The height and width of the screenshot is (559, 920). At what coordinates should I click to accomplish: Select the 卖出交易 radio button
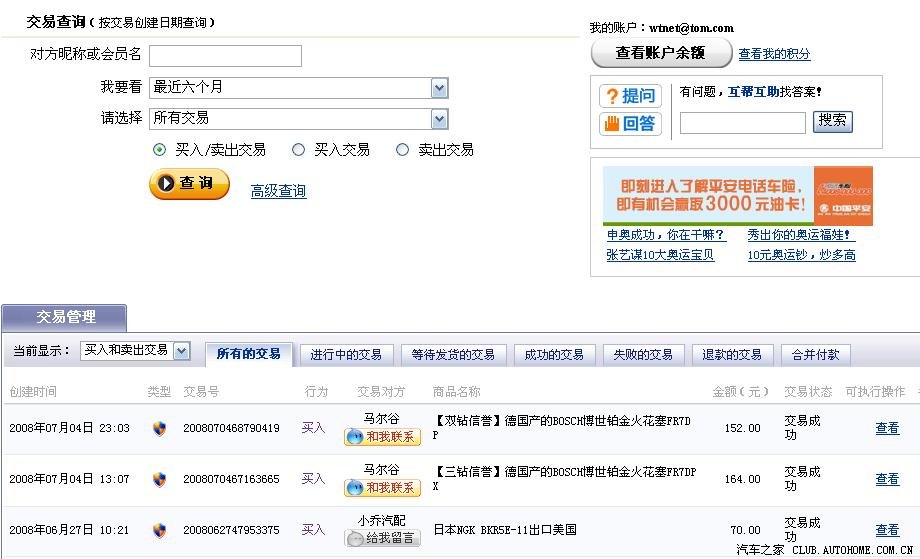pos(402,150)
